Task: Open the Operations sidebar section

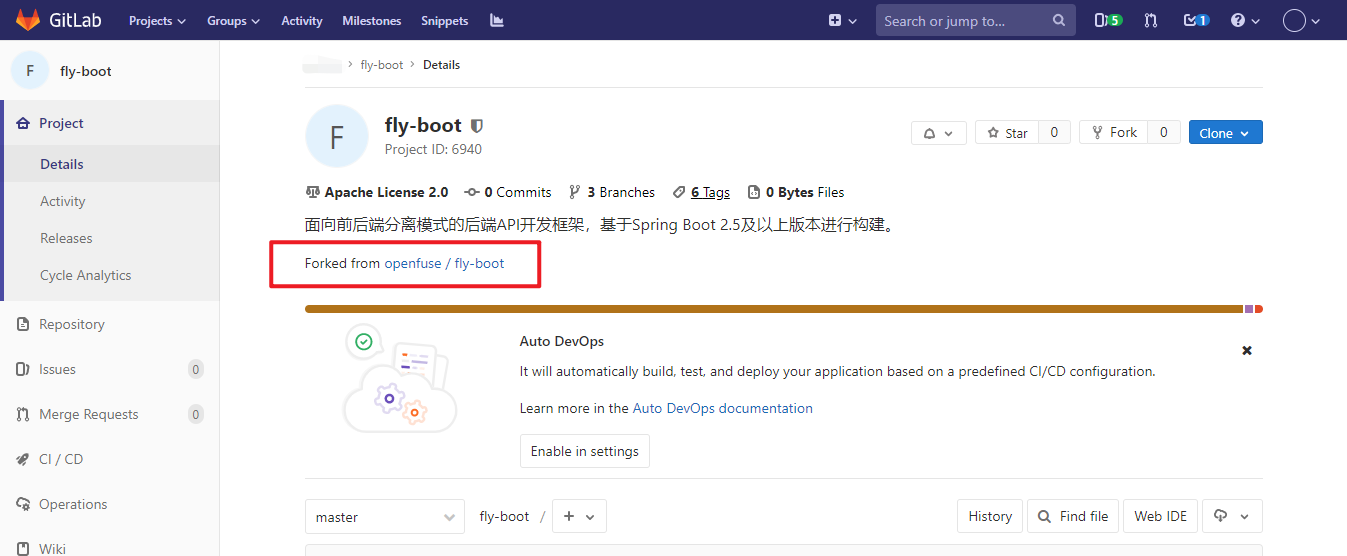Action: [x=73, y=504]
